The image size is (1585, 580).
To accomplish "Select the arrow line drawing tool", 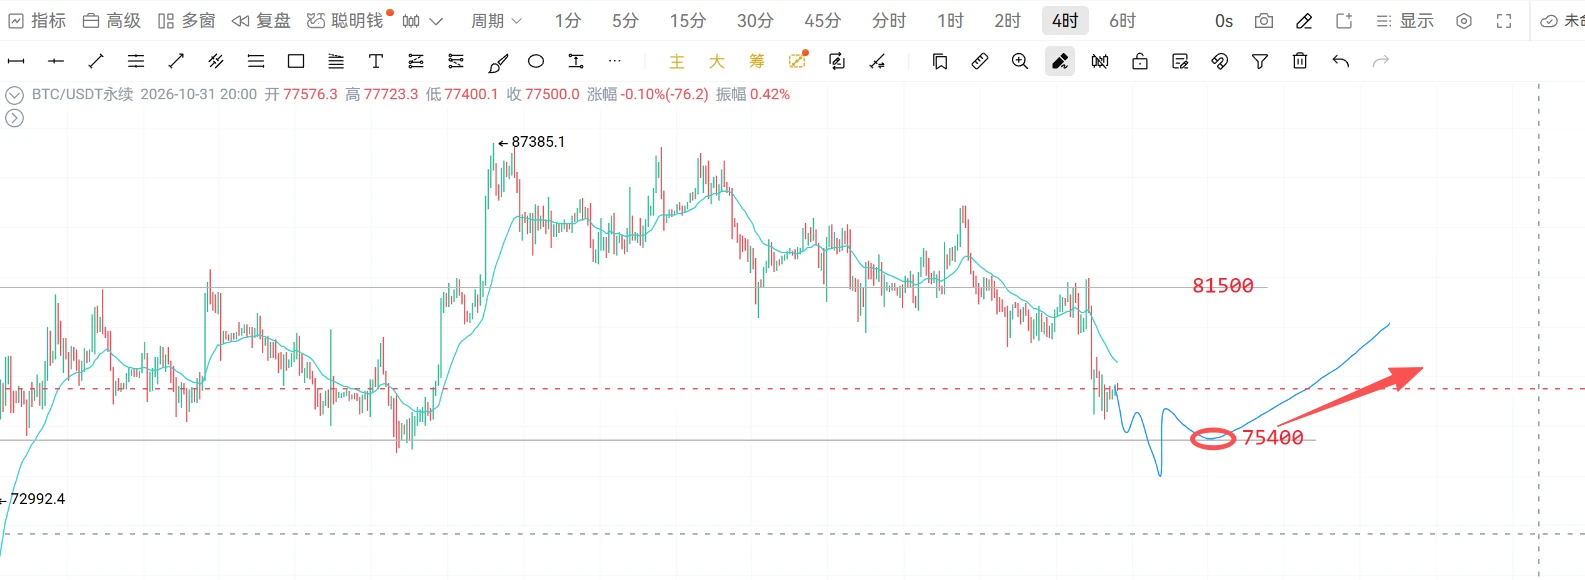I will tap(176, 62).
